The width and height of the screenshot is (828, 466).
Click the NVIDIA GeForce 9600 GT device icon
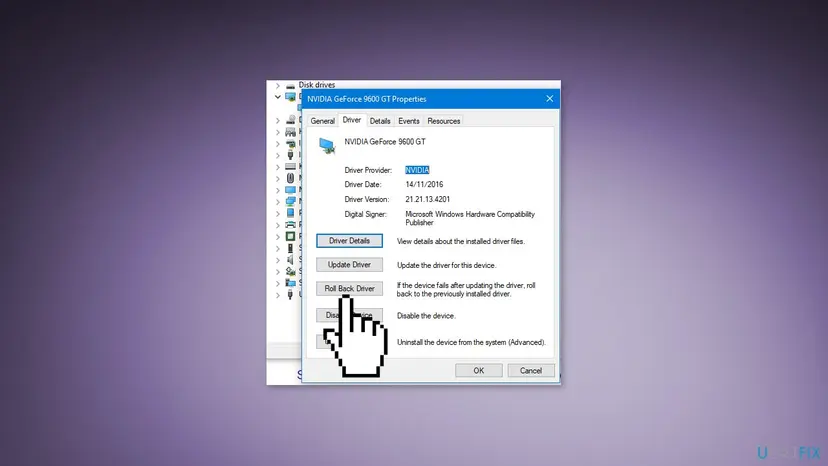tap(327, 145)
